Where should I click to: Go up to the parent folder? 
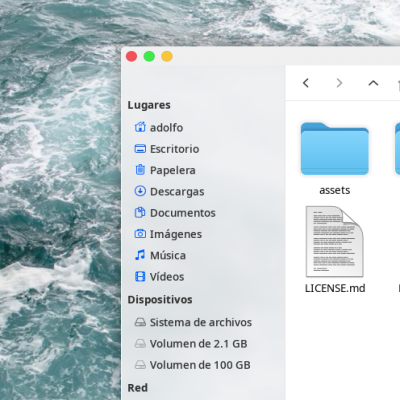point(373,83)
